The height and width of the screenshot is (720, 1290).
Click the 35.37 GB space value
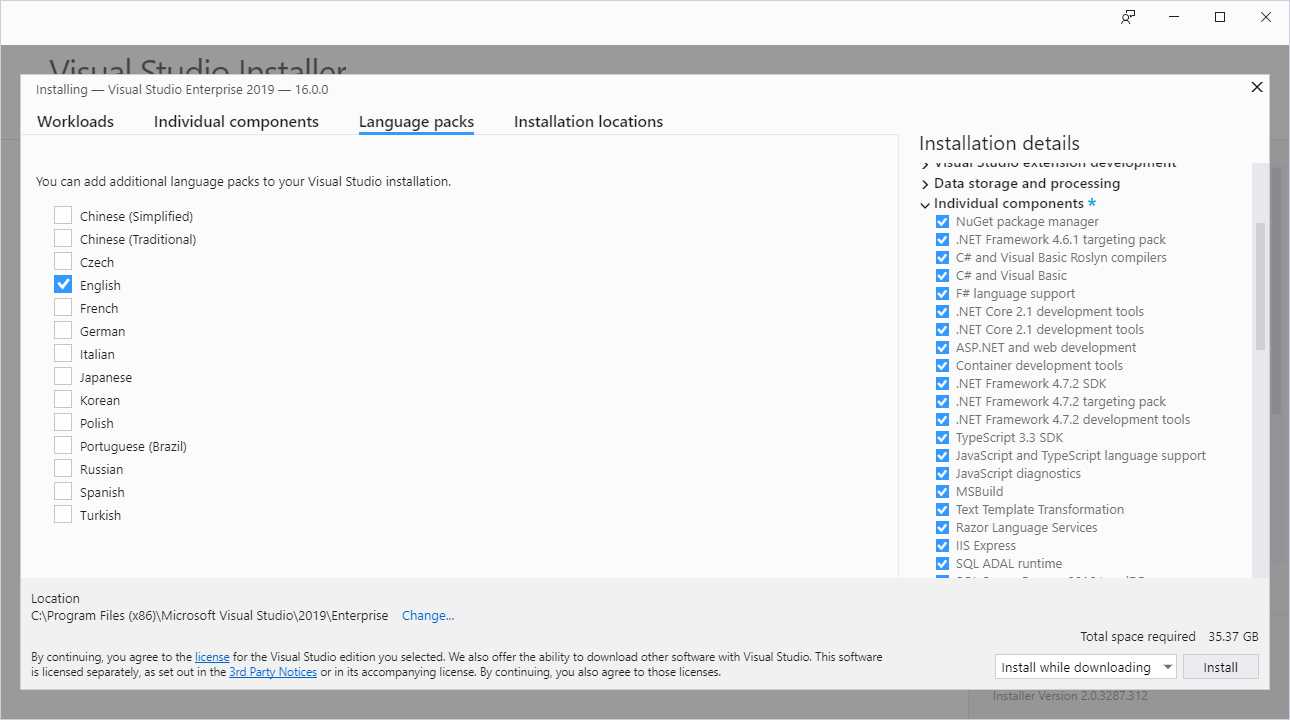point(1233,637)
